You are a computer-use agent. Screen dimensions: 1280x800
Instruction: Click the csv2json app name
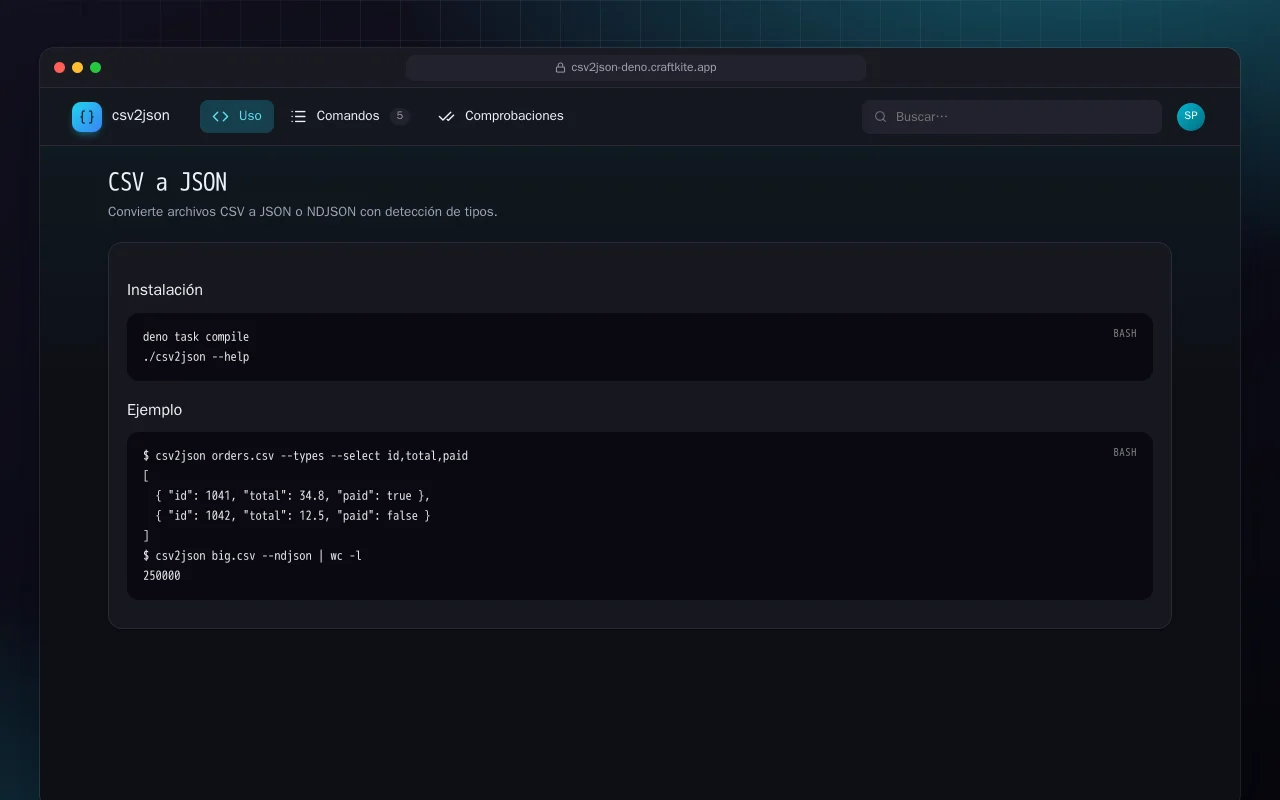(141, 116)
